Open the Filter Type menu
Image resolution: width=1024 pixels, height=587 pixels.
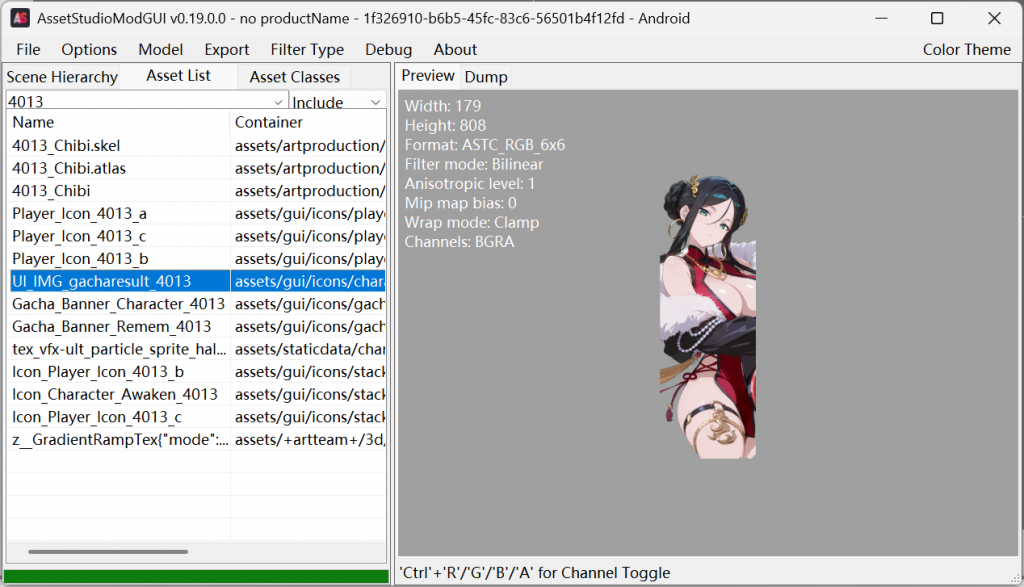pyautogui.click(x=307, y=50)
